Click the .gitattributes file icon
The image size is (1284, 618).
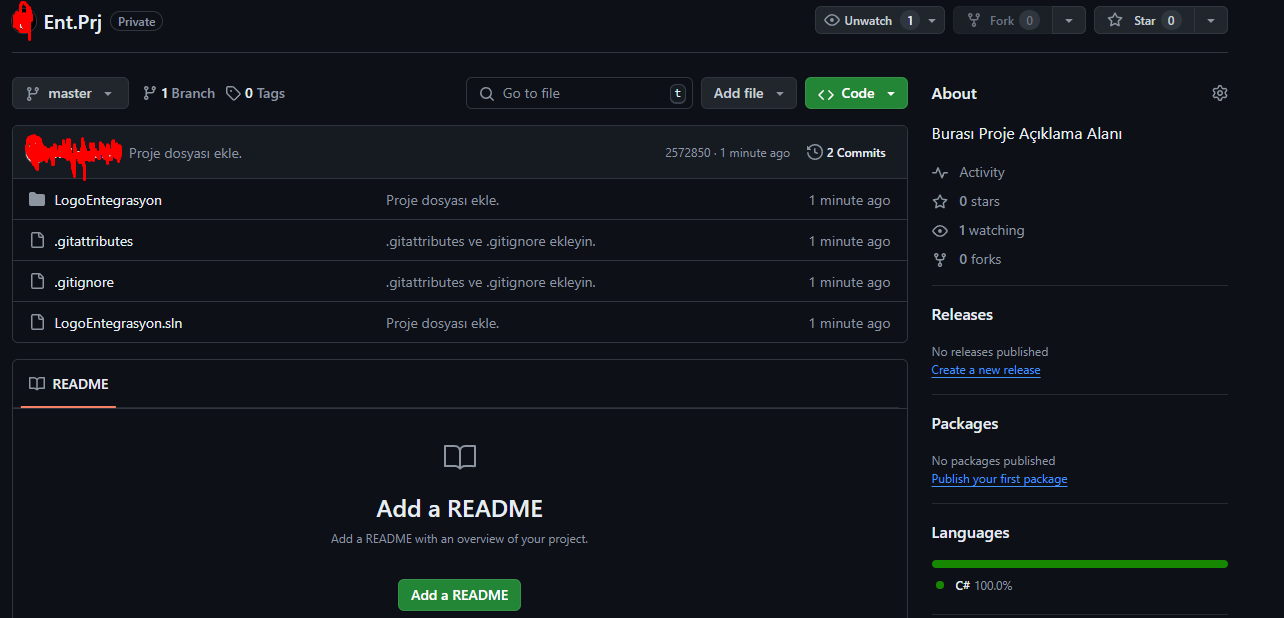point(37,241)
